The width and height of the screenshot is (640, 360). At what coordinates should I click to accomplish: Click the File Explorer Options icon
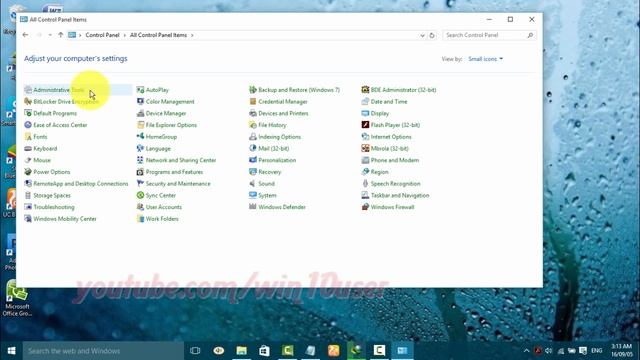click(x=140, y=125)
